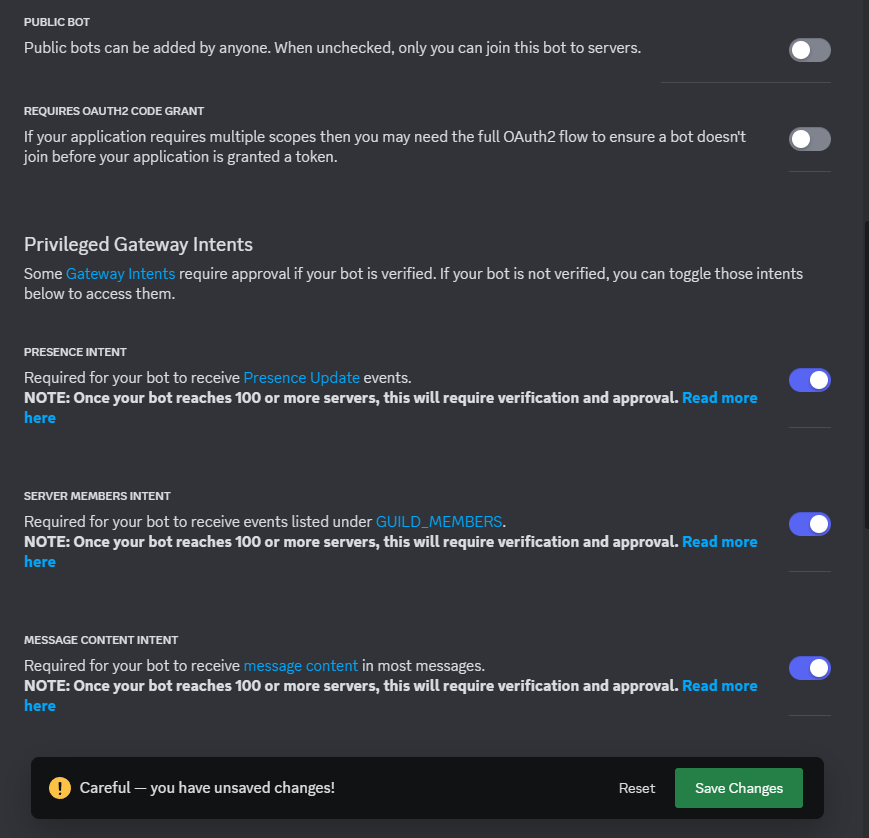The width and height of the screenshot is (869, 838).
Task: Disable the Server Members Intent toggle
Action: (x=810, y=524)
